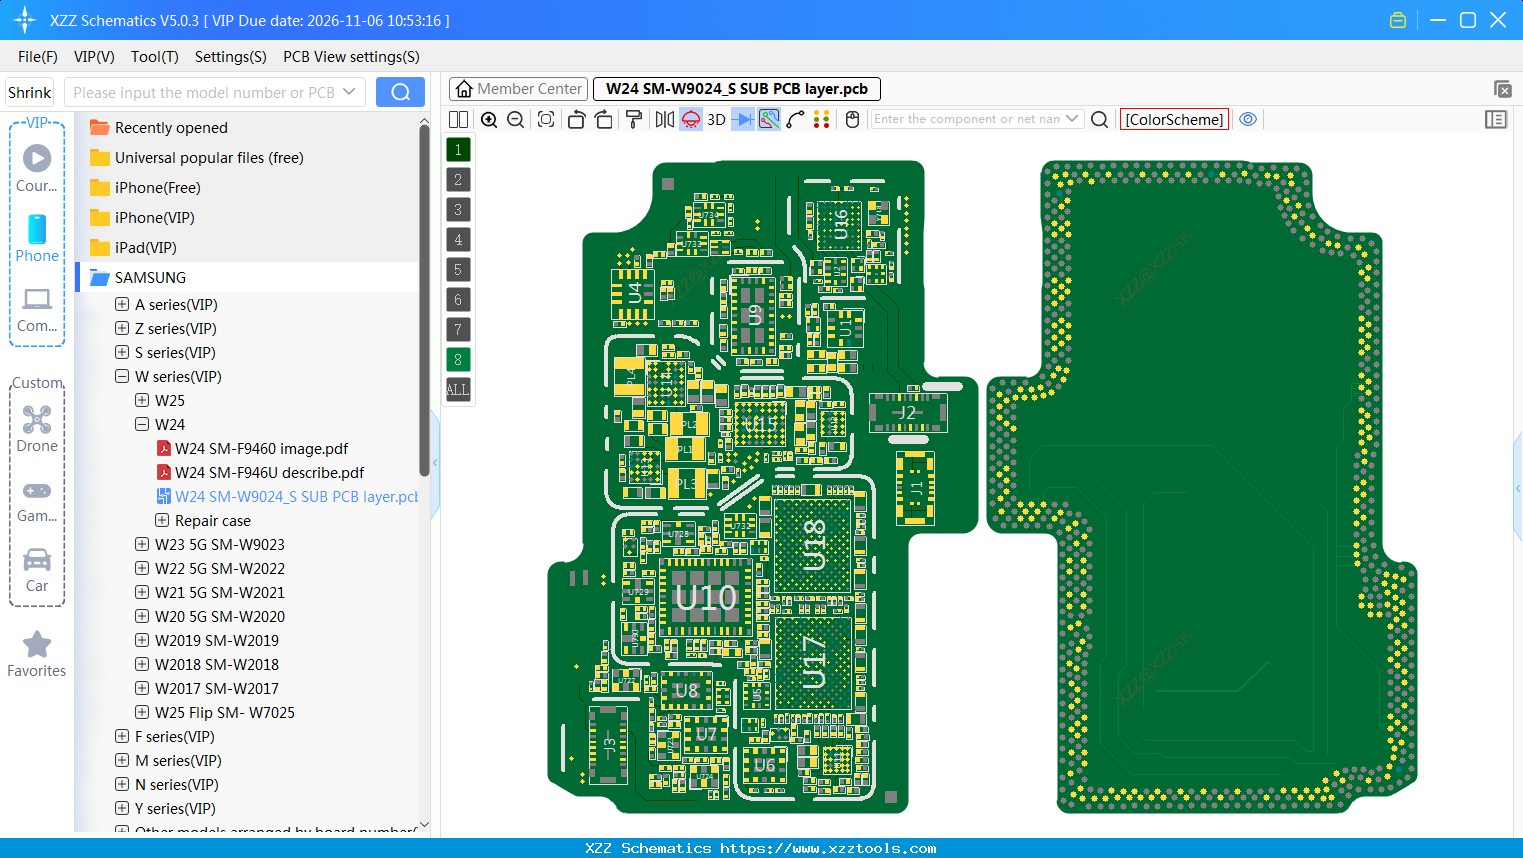Zoom out of the PCB view
Image resolution: width=1523 pixels, height=858 pixels.
[x=514, y=119]
